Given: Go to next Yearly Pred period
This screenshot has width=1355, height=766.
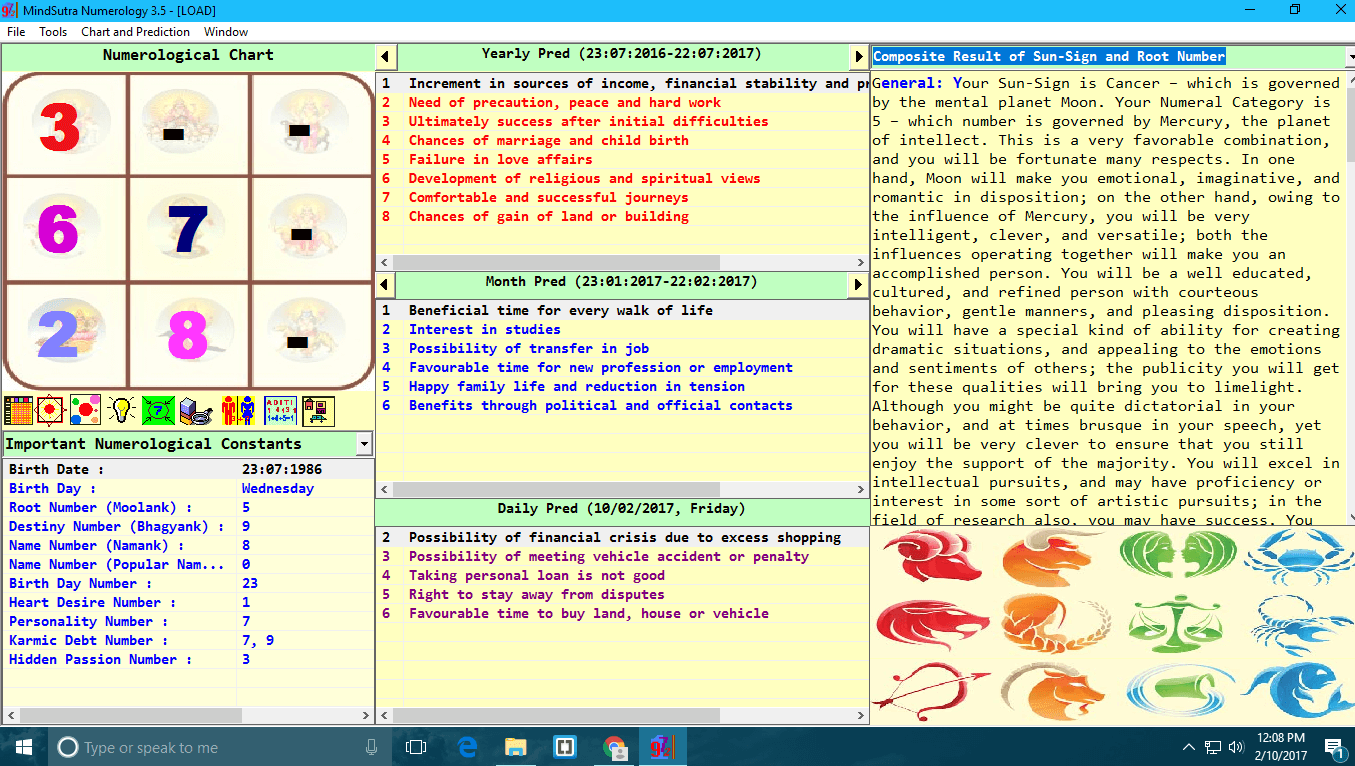Looking at the screenshot, I should [859, 57].
